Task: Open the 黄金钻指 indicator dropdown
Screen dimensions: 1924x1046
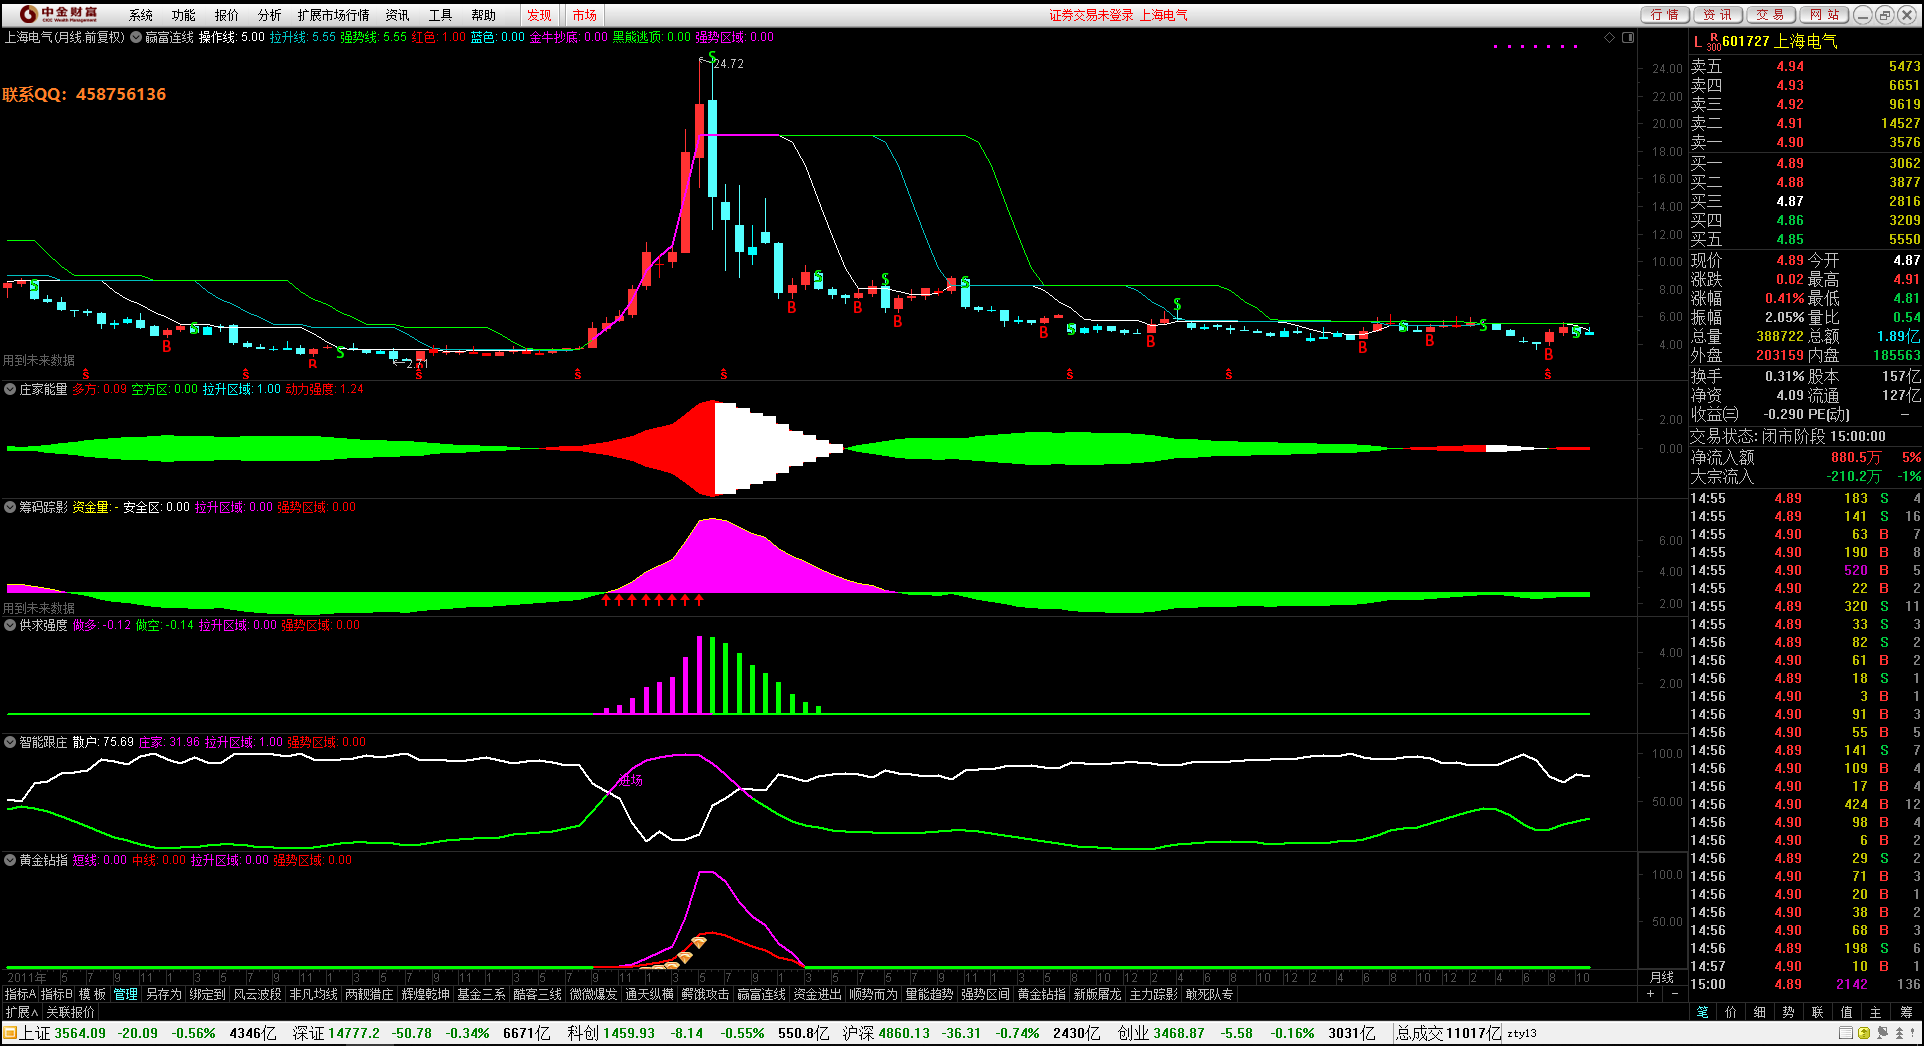Action: 10,860
